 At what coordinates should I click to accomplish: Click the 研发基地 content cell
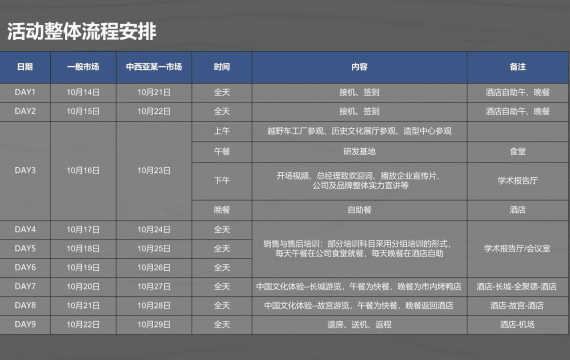[359, 152]
